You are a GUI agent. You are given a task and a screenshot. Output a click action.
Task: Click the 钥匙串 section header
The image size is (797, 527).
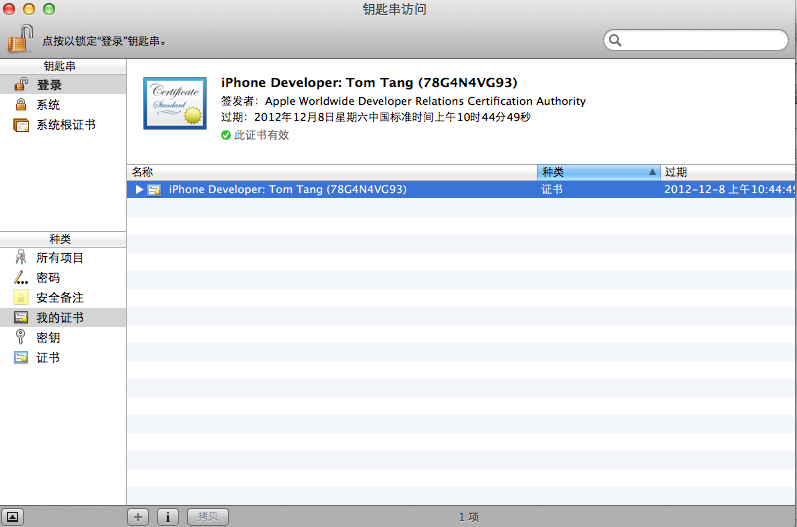(60, 66)
